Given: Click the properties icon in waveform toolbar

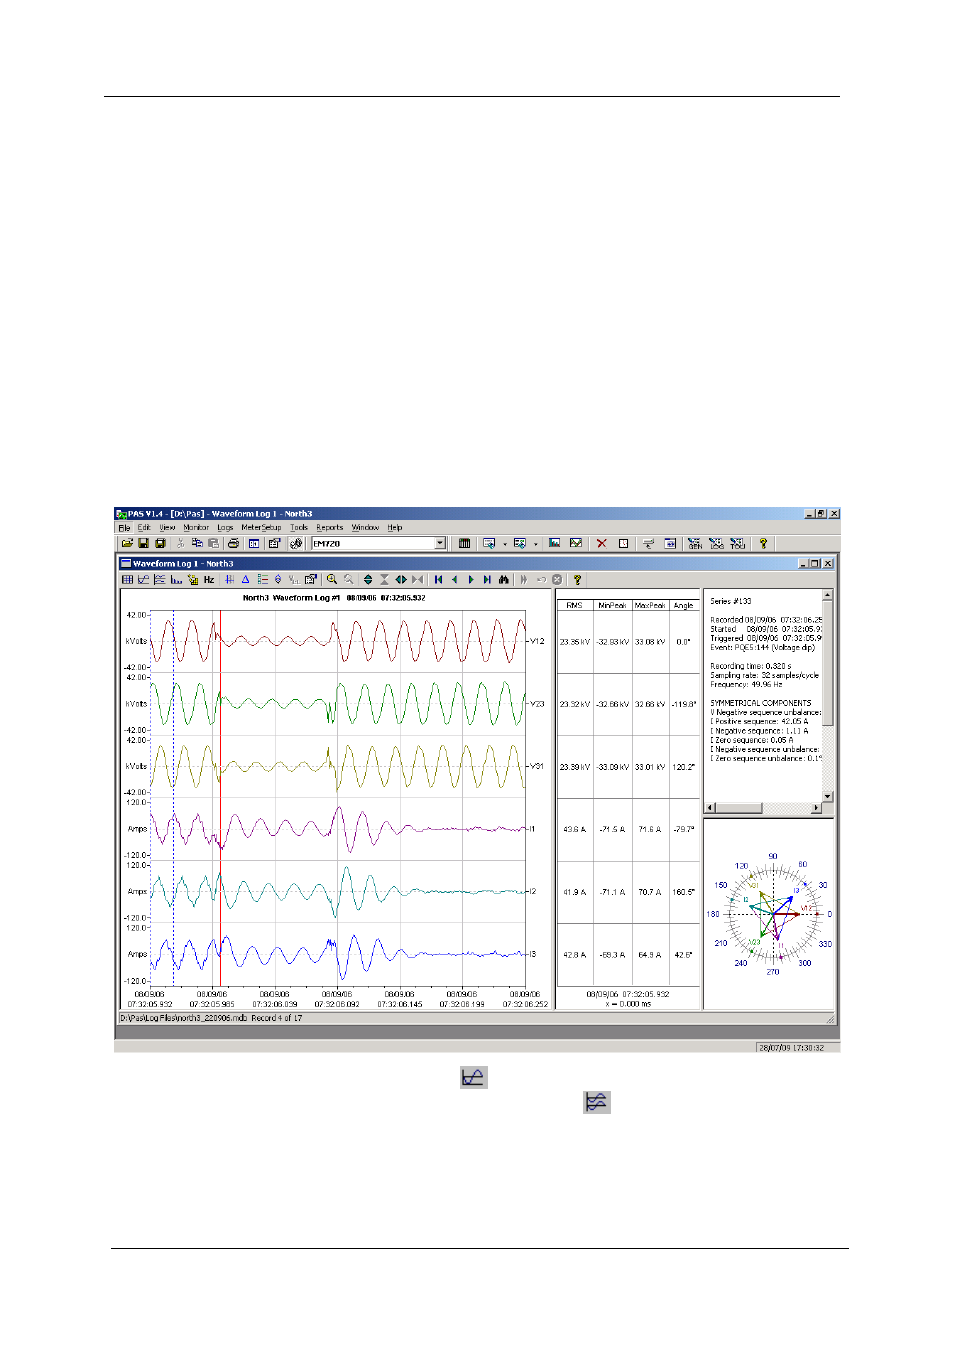Looking at the screenshot, I should pos(311,579).
